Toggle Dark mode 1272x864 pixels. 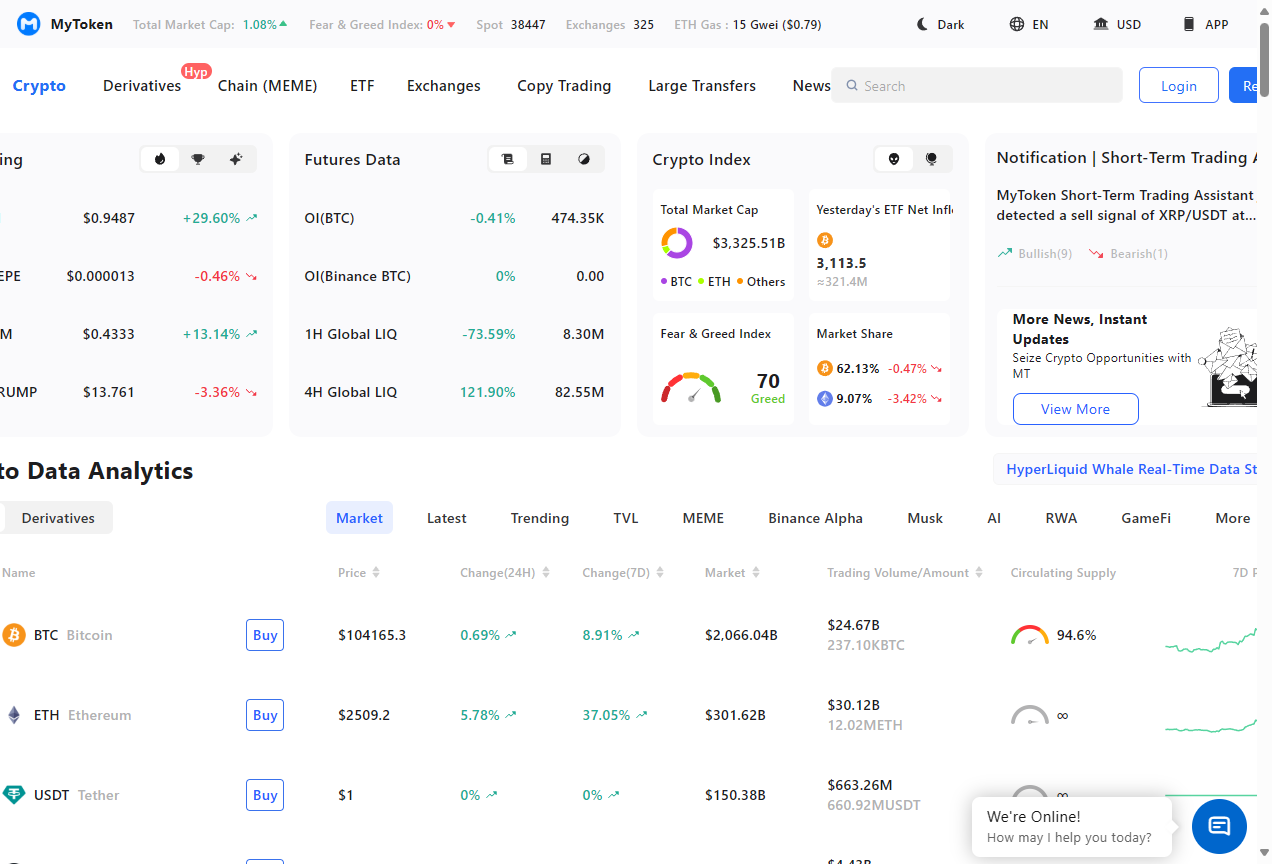[938, 24]
